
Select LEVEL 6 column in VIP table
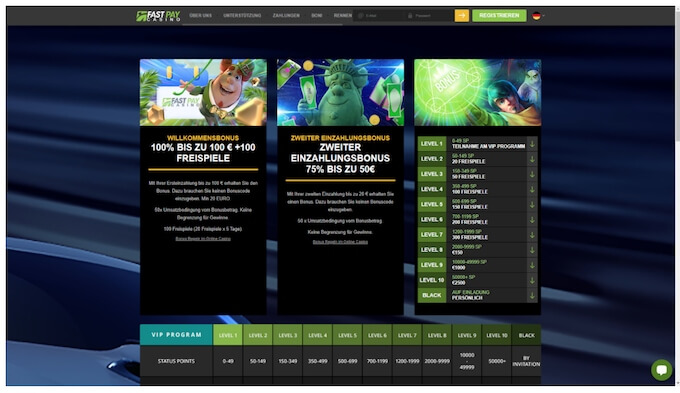pyautogui.click(x=377, y=335)
